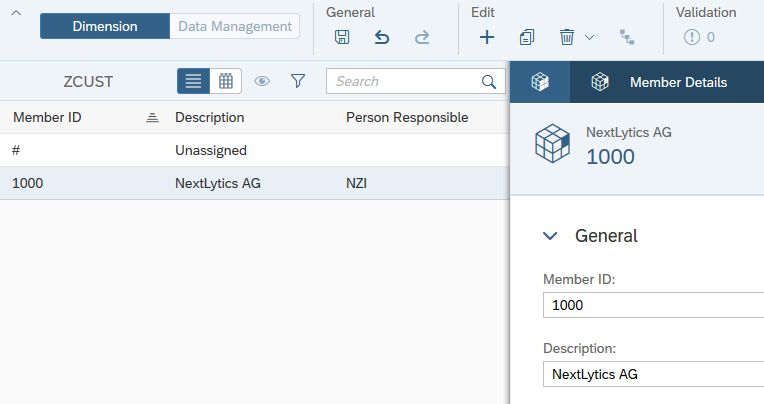
Task: Switch to the Dimension tab
Action: 105,26
